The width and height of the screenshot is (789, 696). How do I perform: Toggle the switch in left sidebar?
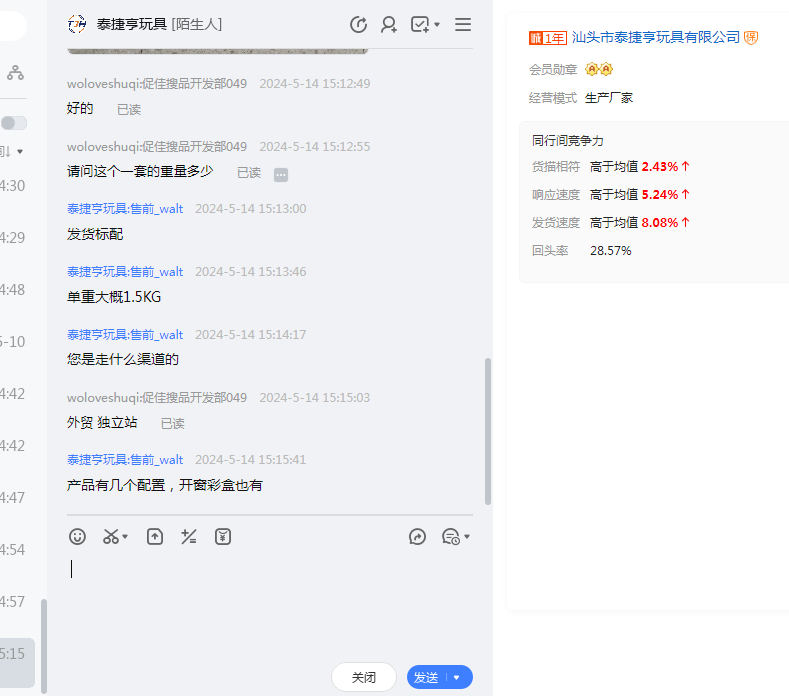(14, 123)
